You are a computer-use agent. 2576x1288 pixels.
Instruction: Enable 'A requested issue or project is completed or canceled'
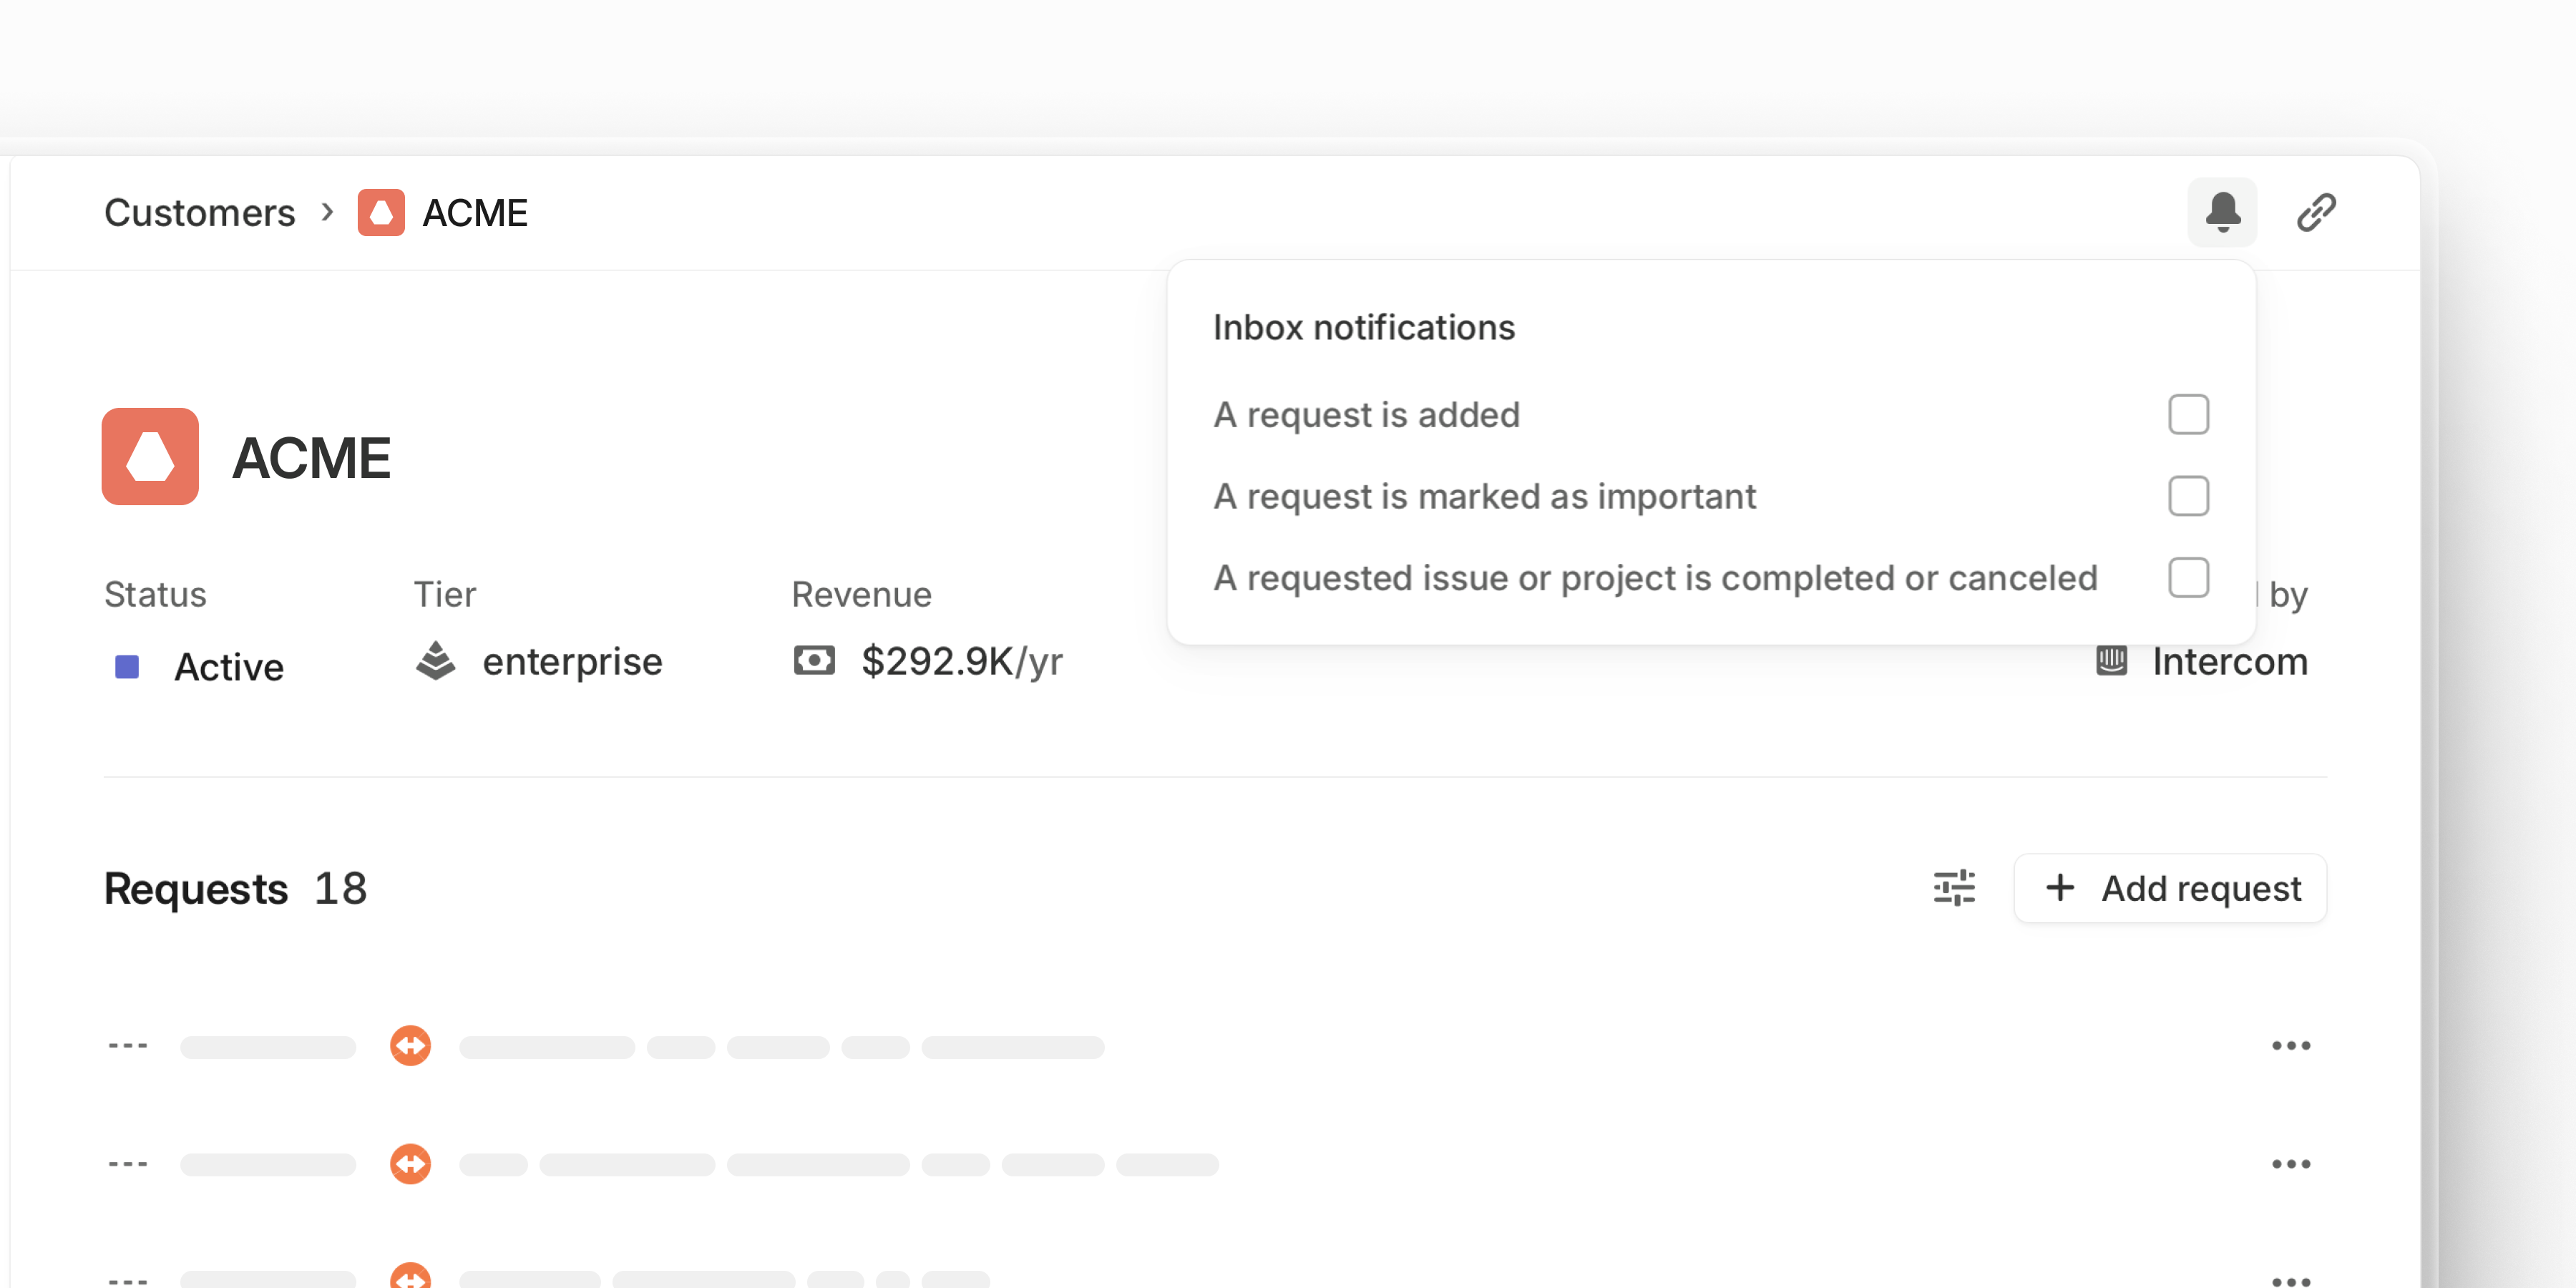pyautogui.click(x=2190, y=577)
